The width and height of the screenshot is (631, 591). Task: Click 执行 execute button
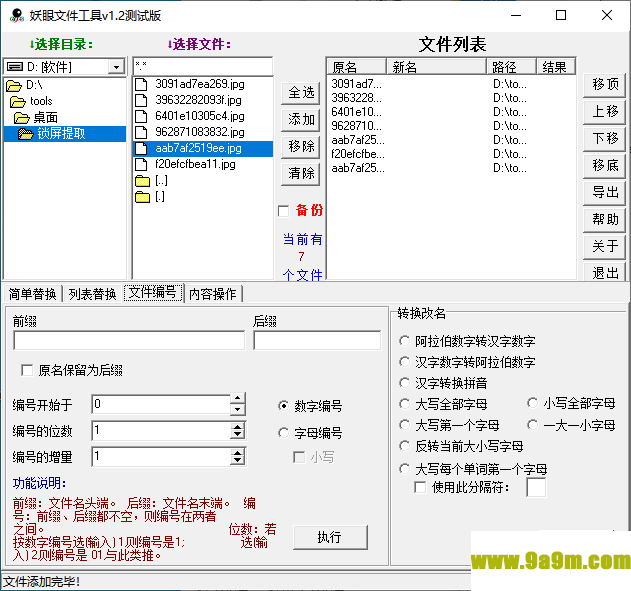click(330, 537)
